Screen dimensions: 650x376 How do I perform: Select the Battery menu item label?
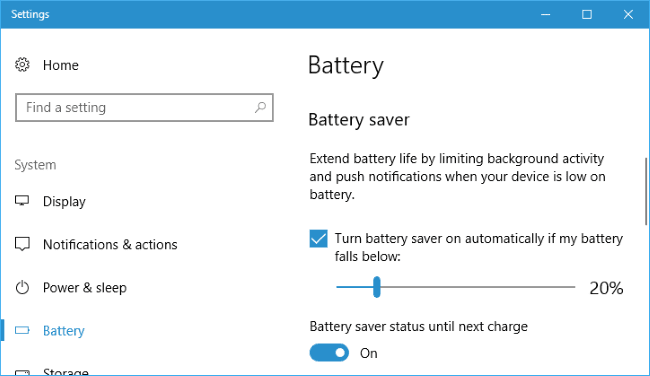pyautogui.click(x=64, y=331)
